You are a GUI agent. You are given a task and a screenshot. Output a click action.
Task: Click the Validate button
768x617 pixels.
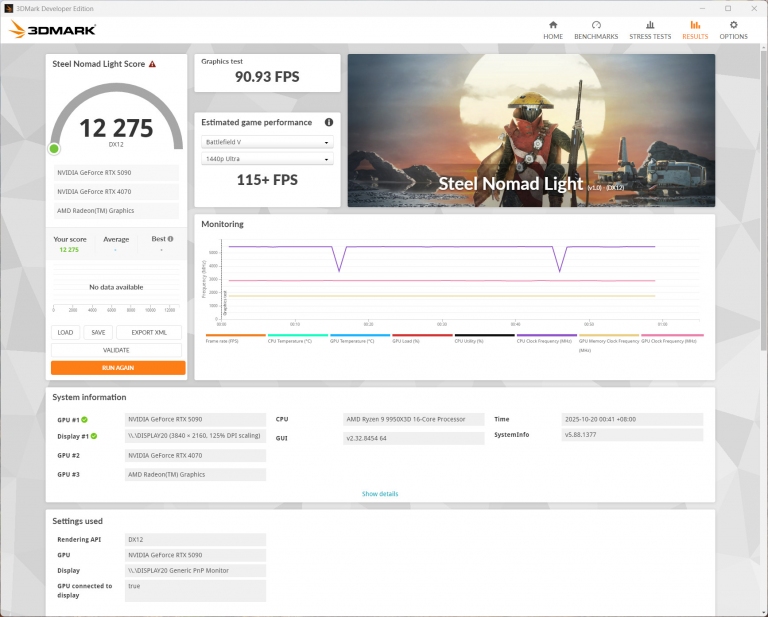(117, 350)
